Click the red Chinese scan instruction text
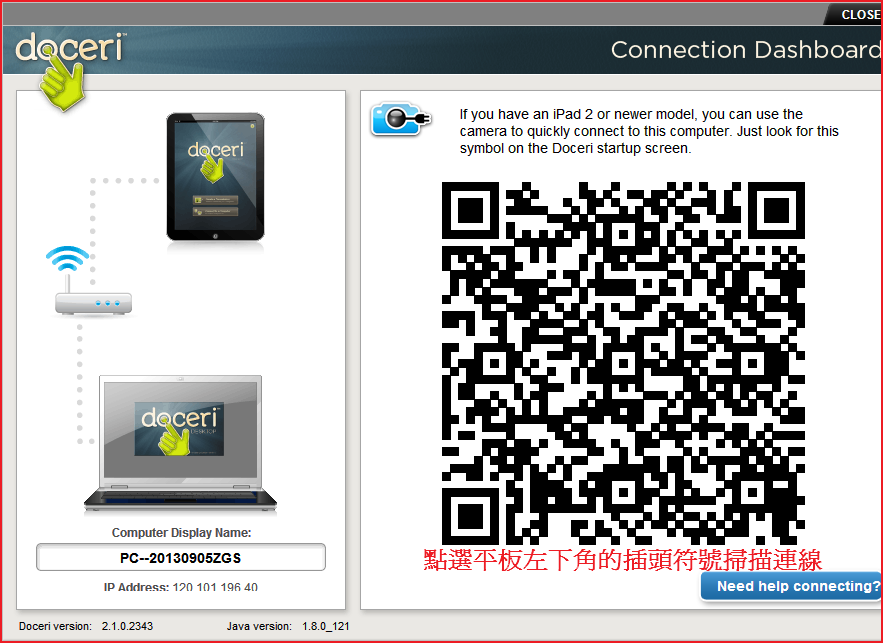The width and height of the screenshot is (883, 643). tap(622, 560)
